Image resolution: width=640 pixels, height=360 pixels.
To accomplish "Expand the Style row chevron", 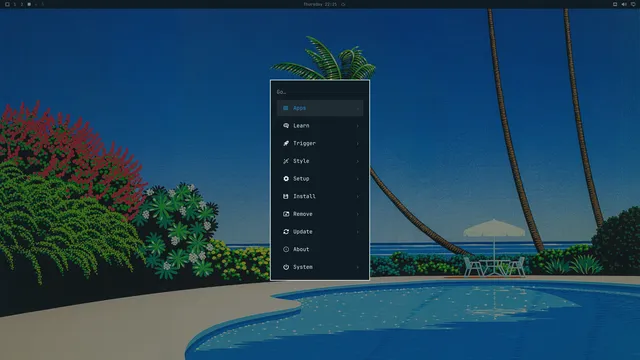I will pos(358,161).
